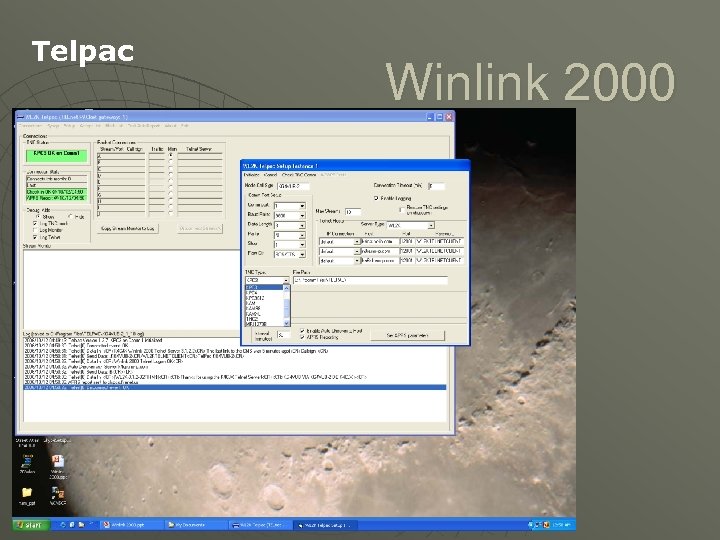Click the first Telnet host name field
The width and height of the screenshot is (720, 540).
[380, 242]
